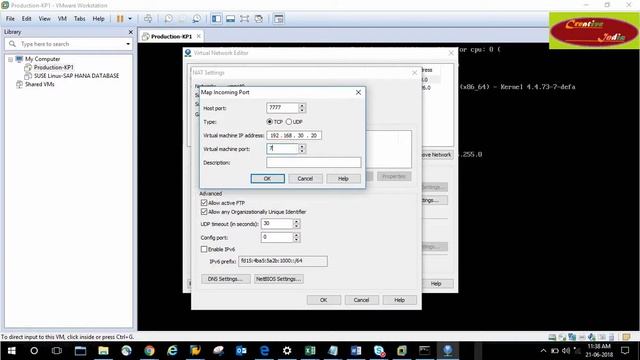Decrease UDP timeout with the down arrow
The image size is (640, 360).
[297, 227]
